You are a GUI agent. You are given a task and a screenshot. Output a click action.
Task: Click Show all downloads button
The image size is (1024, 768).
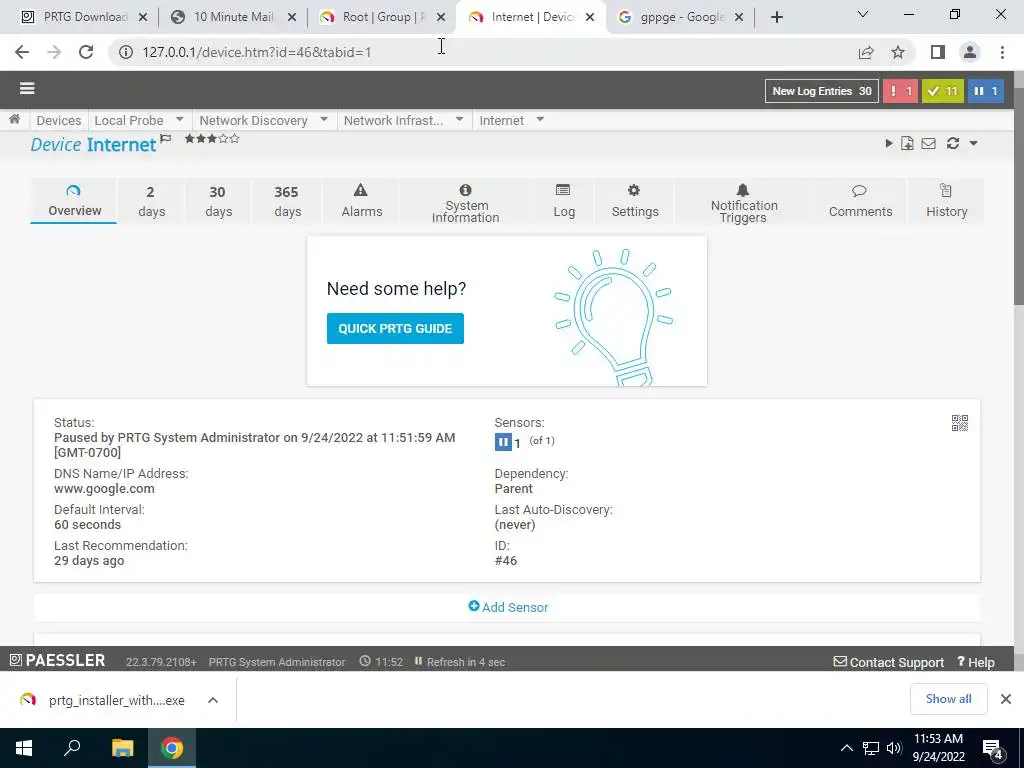coord(948,699)
